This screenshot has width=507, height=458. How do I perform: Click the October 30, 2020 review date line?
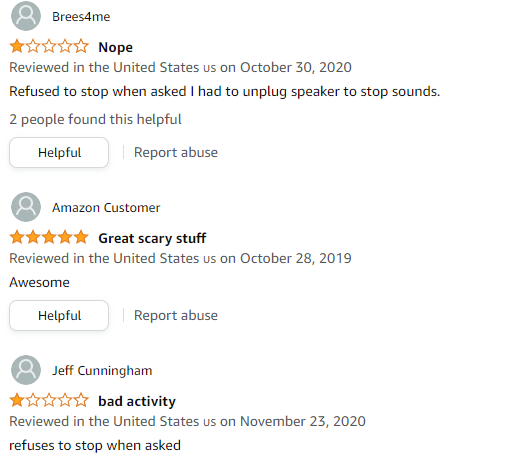pyautogui.click(x=180, y=67)
